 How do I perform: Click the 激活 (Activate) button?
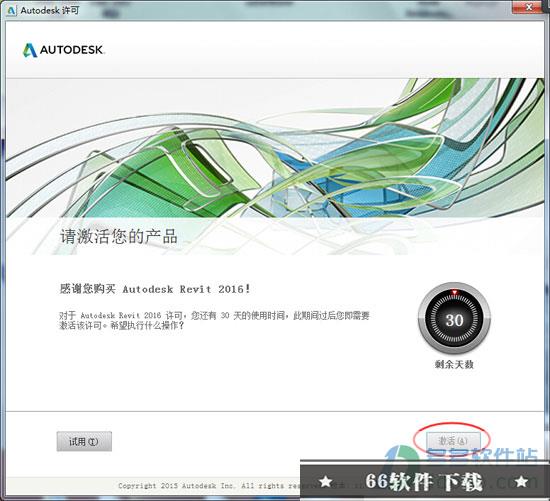(453, 441)
